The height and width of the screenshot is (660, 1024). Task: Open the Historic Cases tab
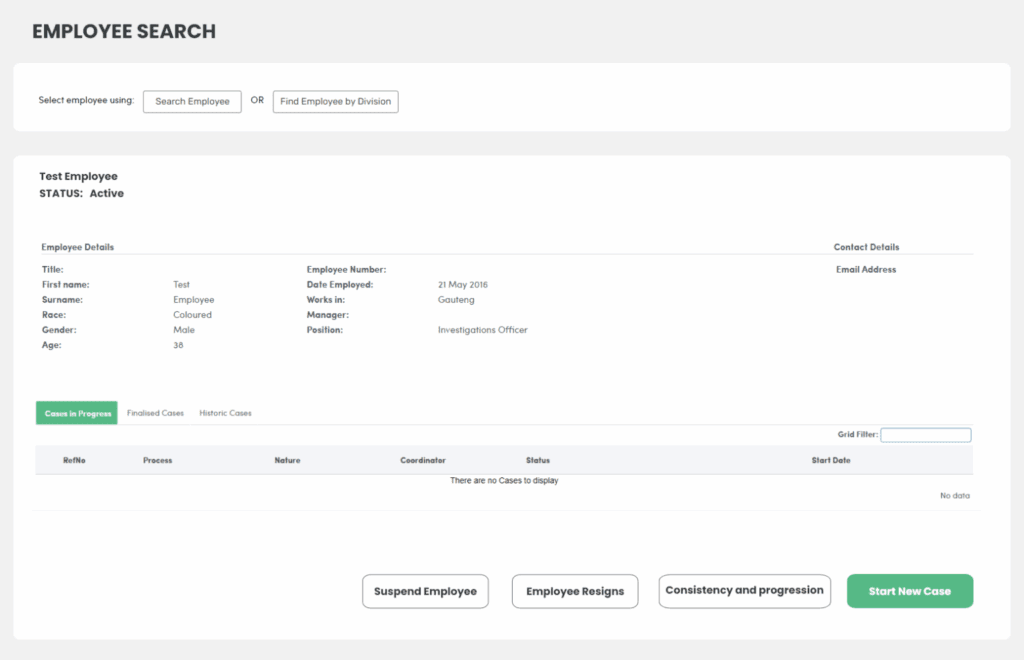225,413
